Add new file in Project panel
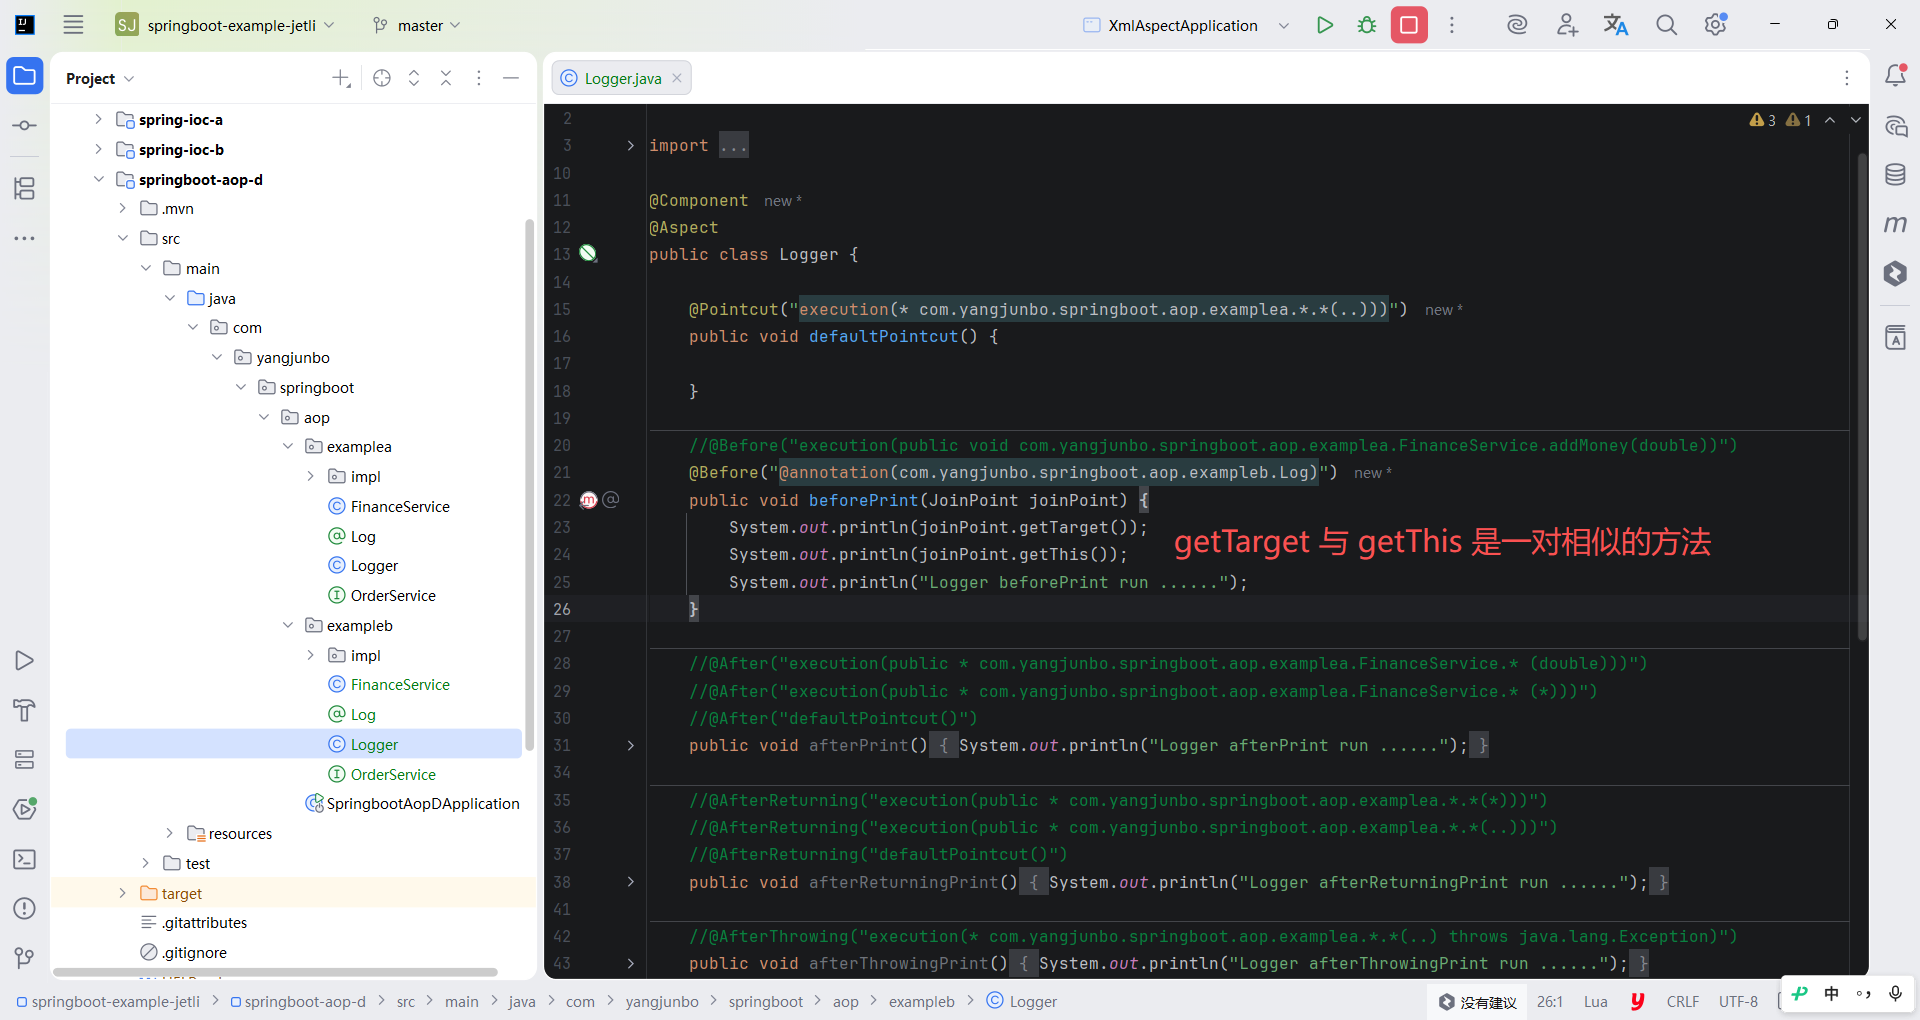 coord(341,78)
